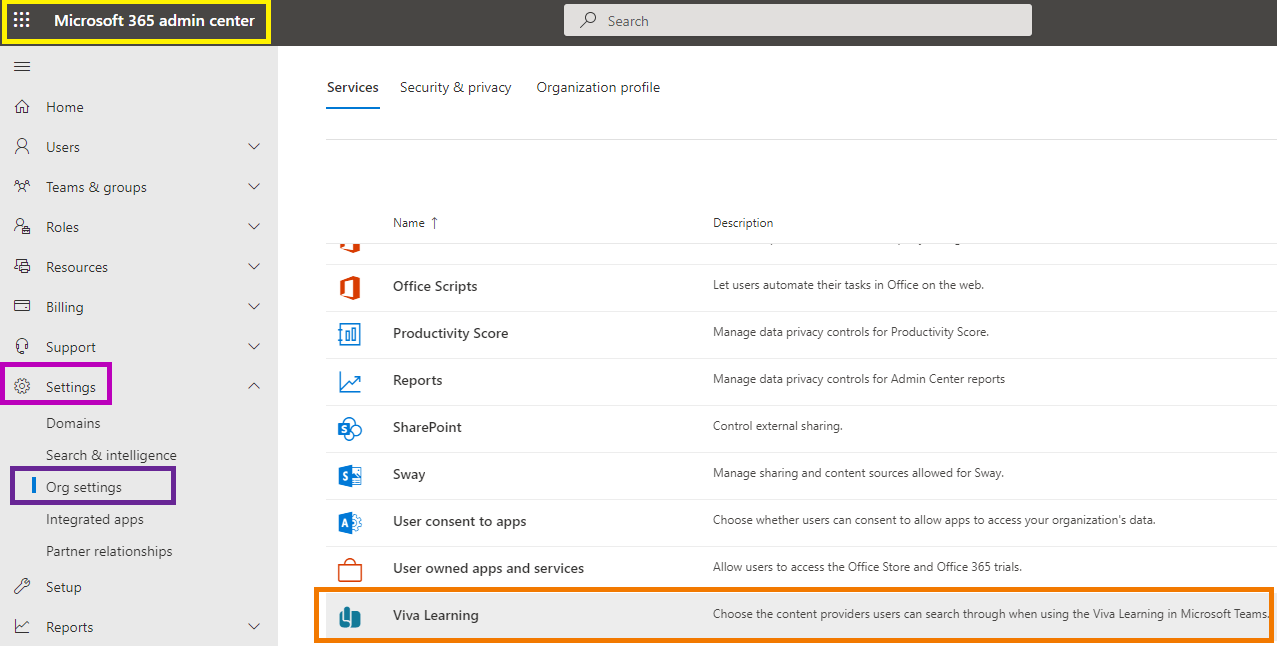The image size is (1277, 646).
Task: Expand the Resources chevron
Action: (254, 267)
